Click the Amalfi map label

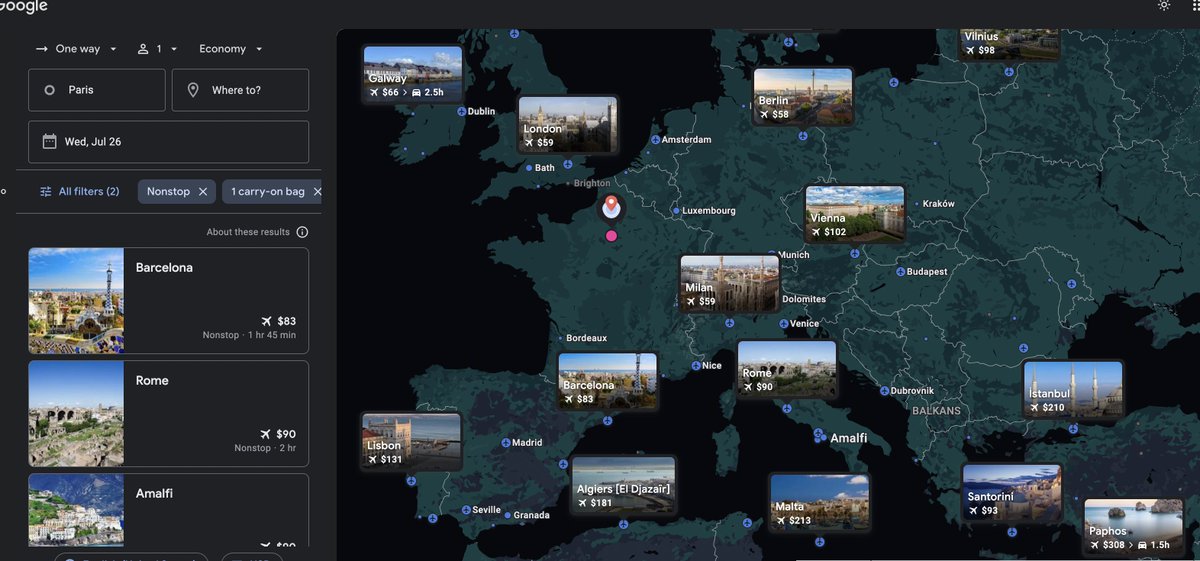pos(848,439)
